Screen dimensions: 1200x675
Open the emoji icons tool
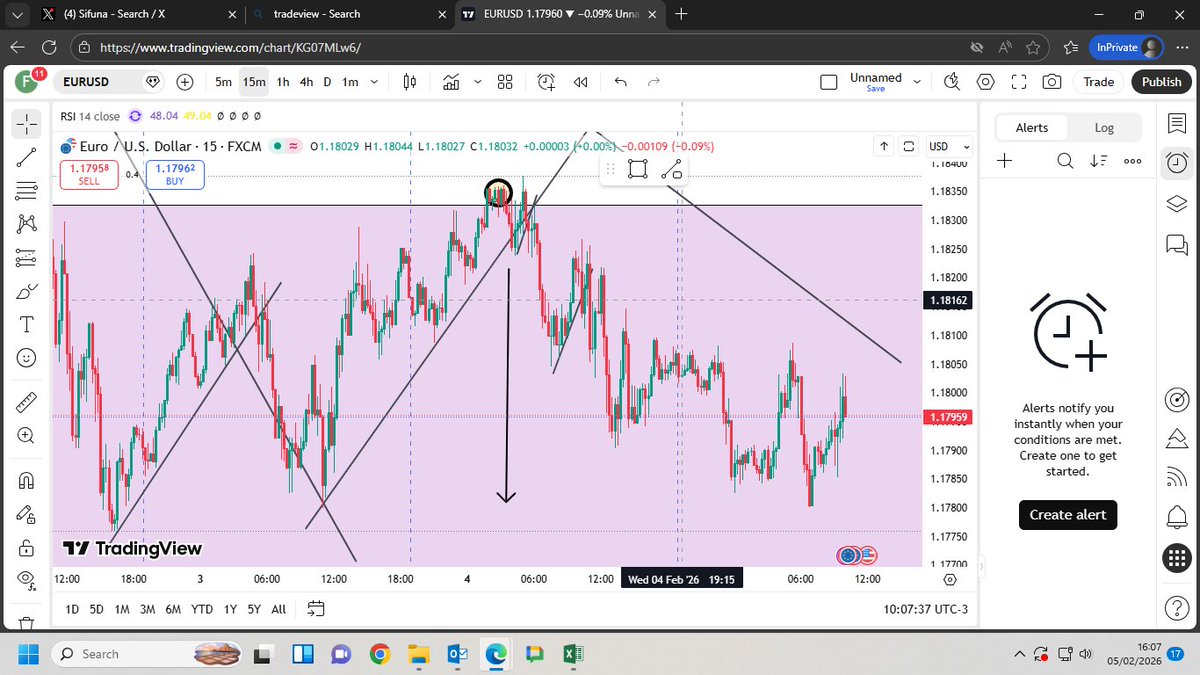(x=27, y=358)
